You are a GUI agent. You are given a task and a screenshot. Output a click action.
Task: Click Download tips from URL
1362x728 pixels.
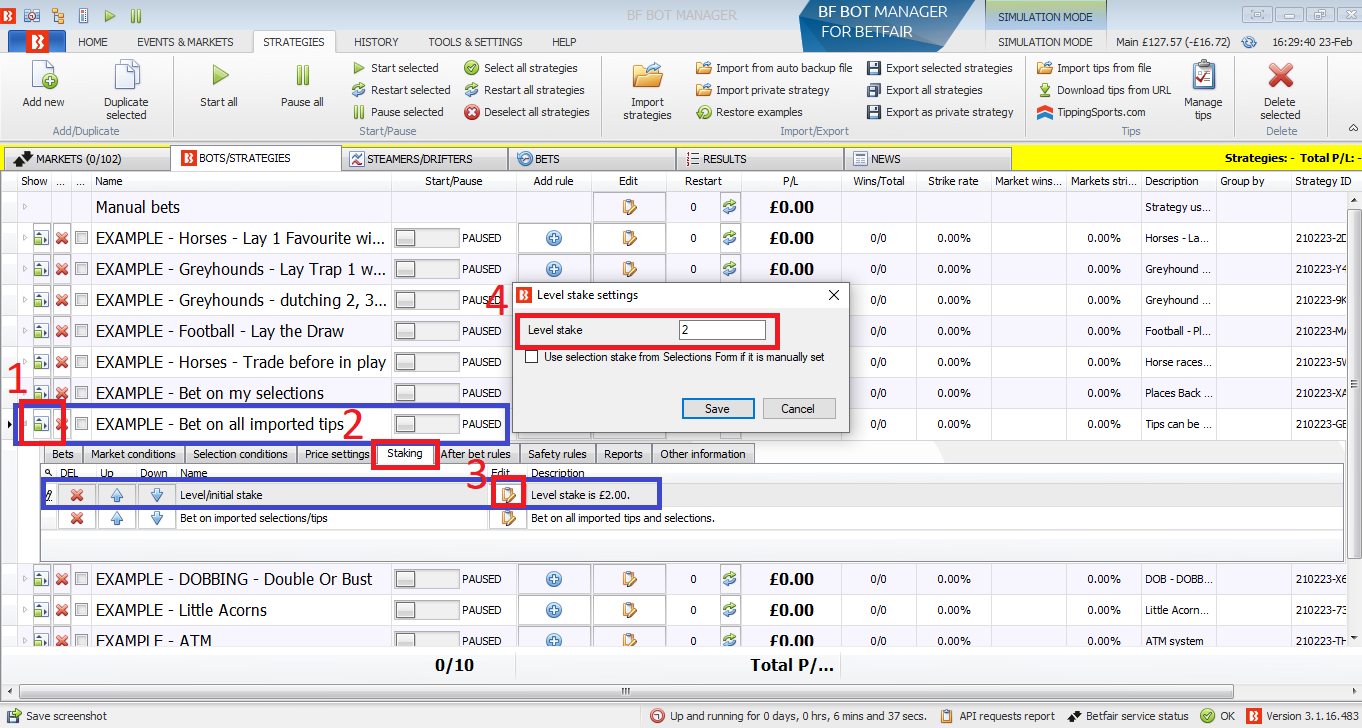coord(1104,90)
